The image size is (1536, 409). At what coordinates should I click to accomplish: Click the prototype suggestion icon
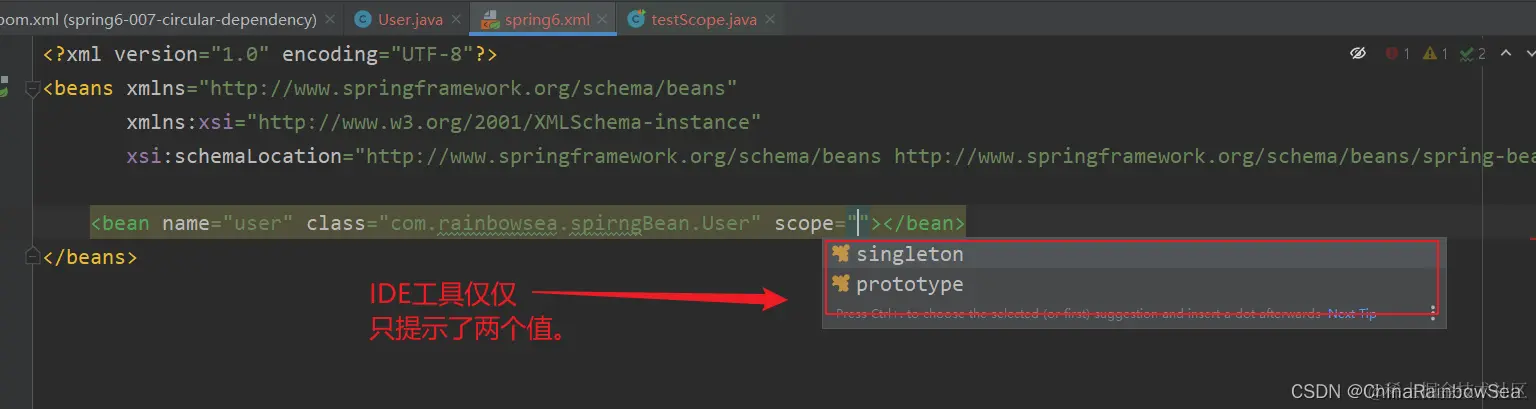coord(840,284)
